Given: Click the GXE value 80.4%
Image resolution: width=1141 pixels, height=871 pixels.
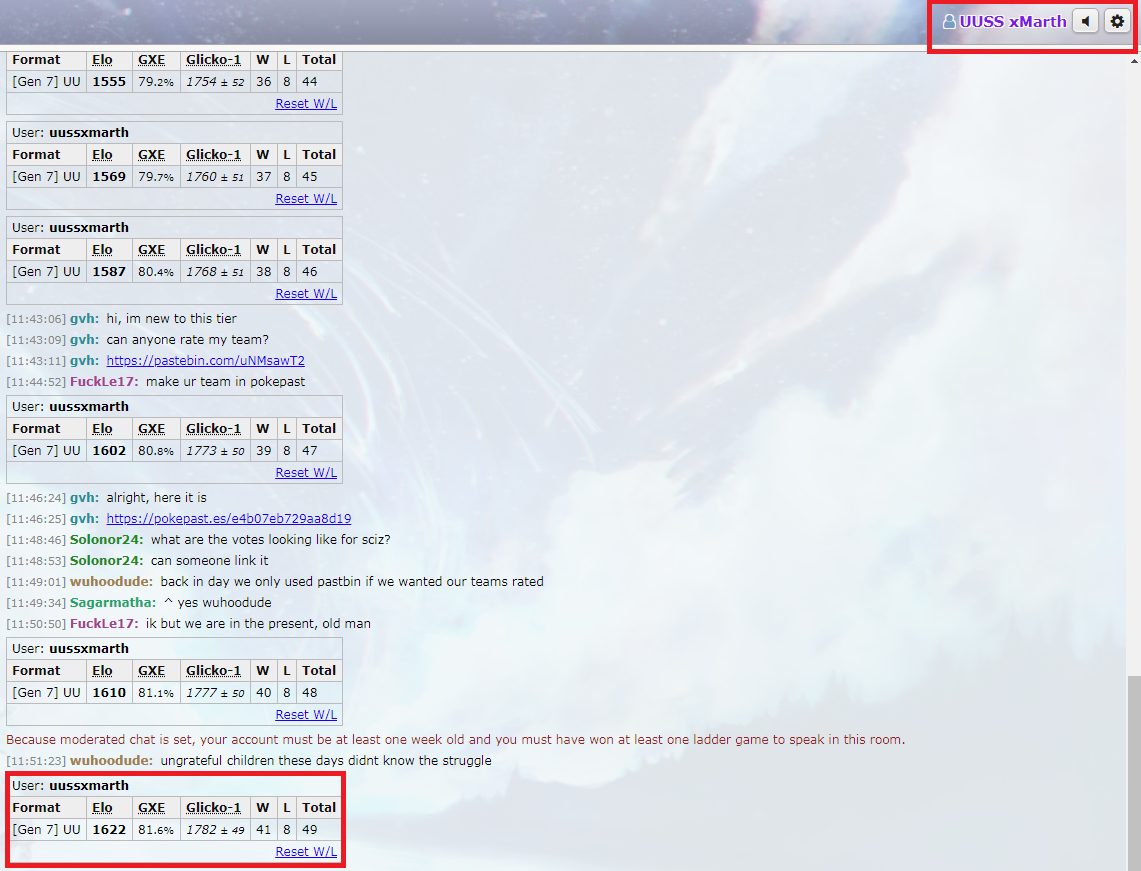Looking at the screenshot, I should (156, 271).
